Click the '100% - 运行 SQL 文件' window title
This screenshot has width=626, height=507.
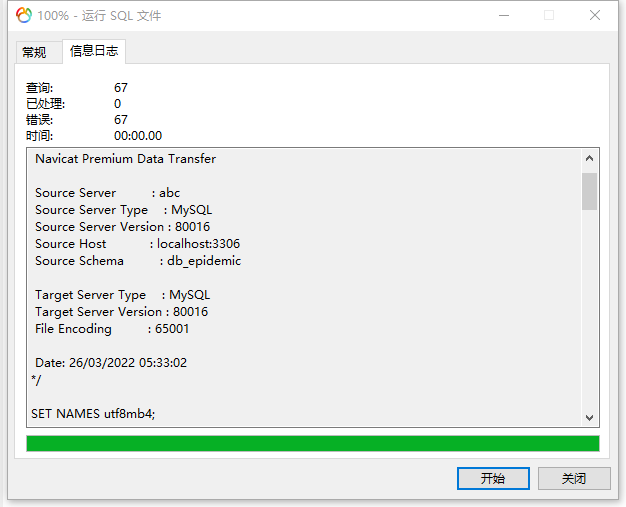coord(99,16)
